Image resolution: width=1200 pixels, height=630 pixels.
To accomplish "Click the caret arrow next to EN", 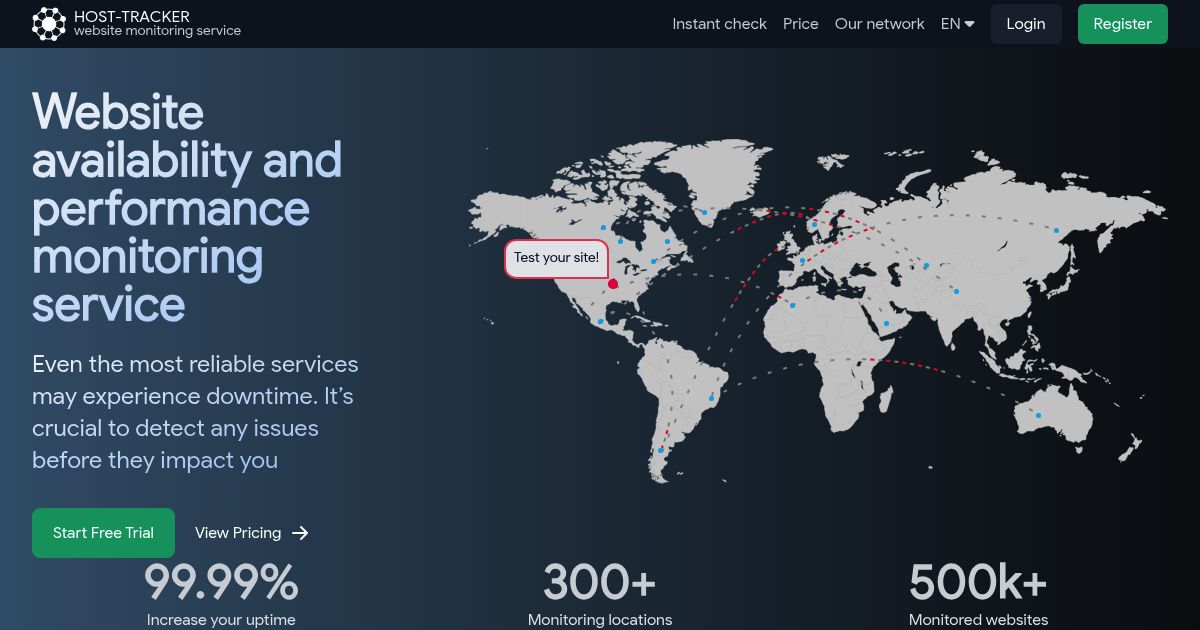I will (969, 24).
